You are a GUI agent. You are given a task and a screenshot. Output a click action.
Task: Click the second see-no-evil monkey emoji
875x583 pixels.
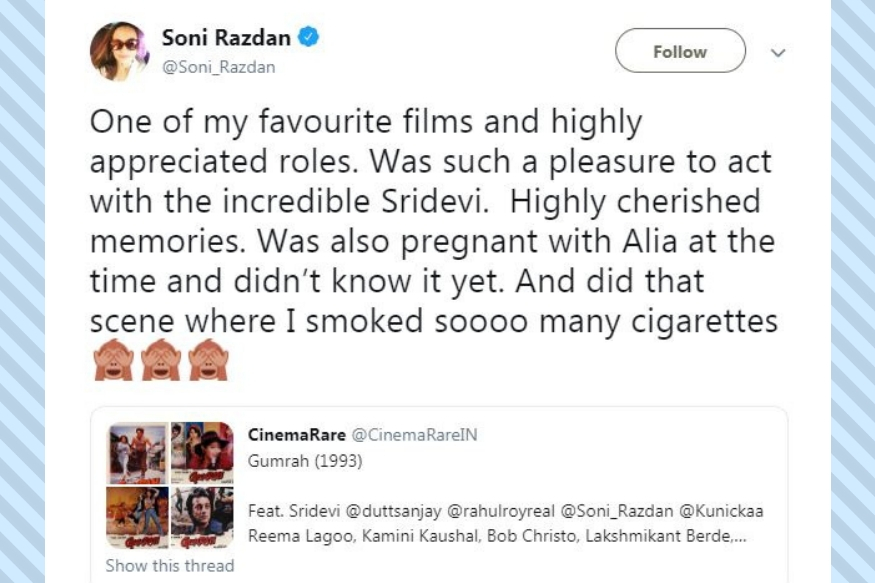[x=161, y=359]
